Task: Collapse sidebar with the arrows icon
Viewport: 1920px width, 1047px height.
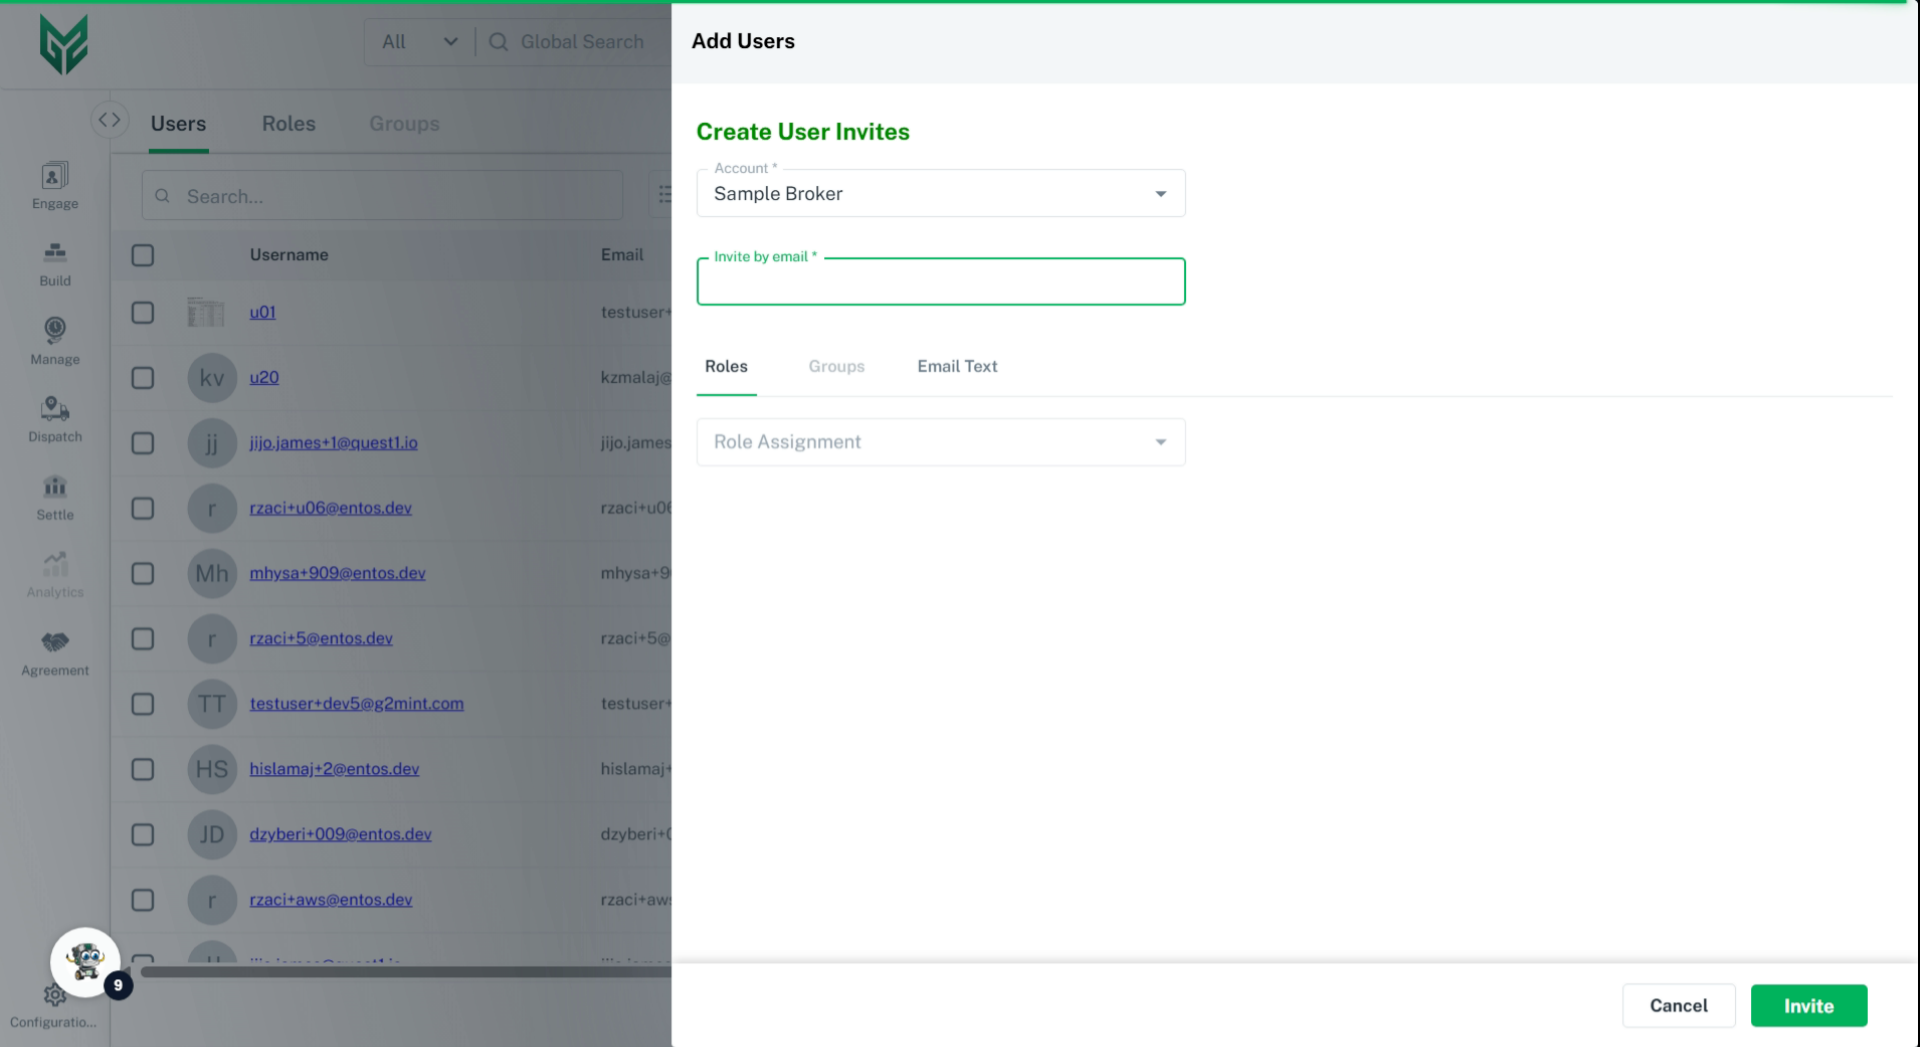Action: click(109, 120)
